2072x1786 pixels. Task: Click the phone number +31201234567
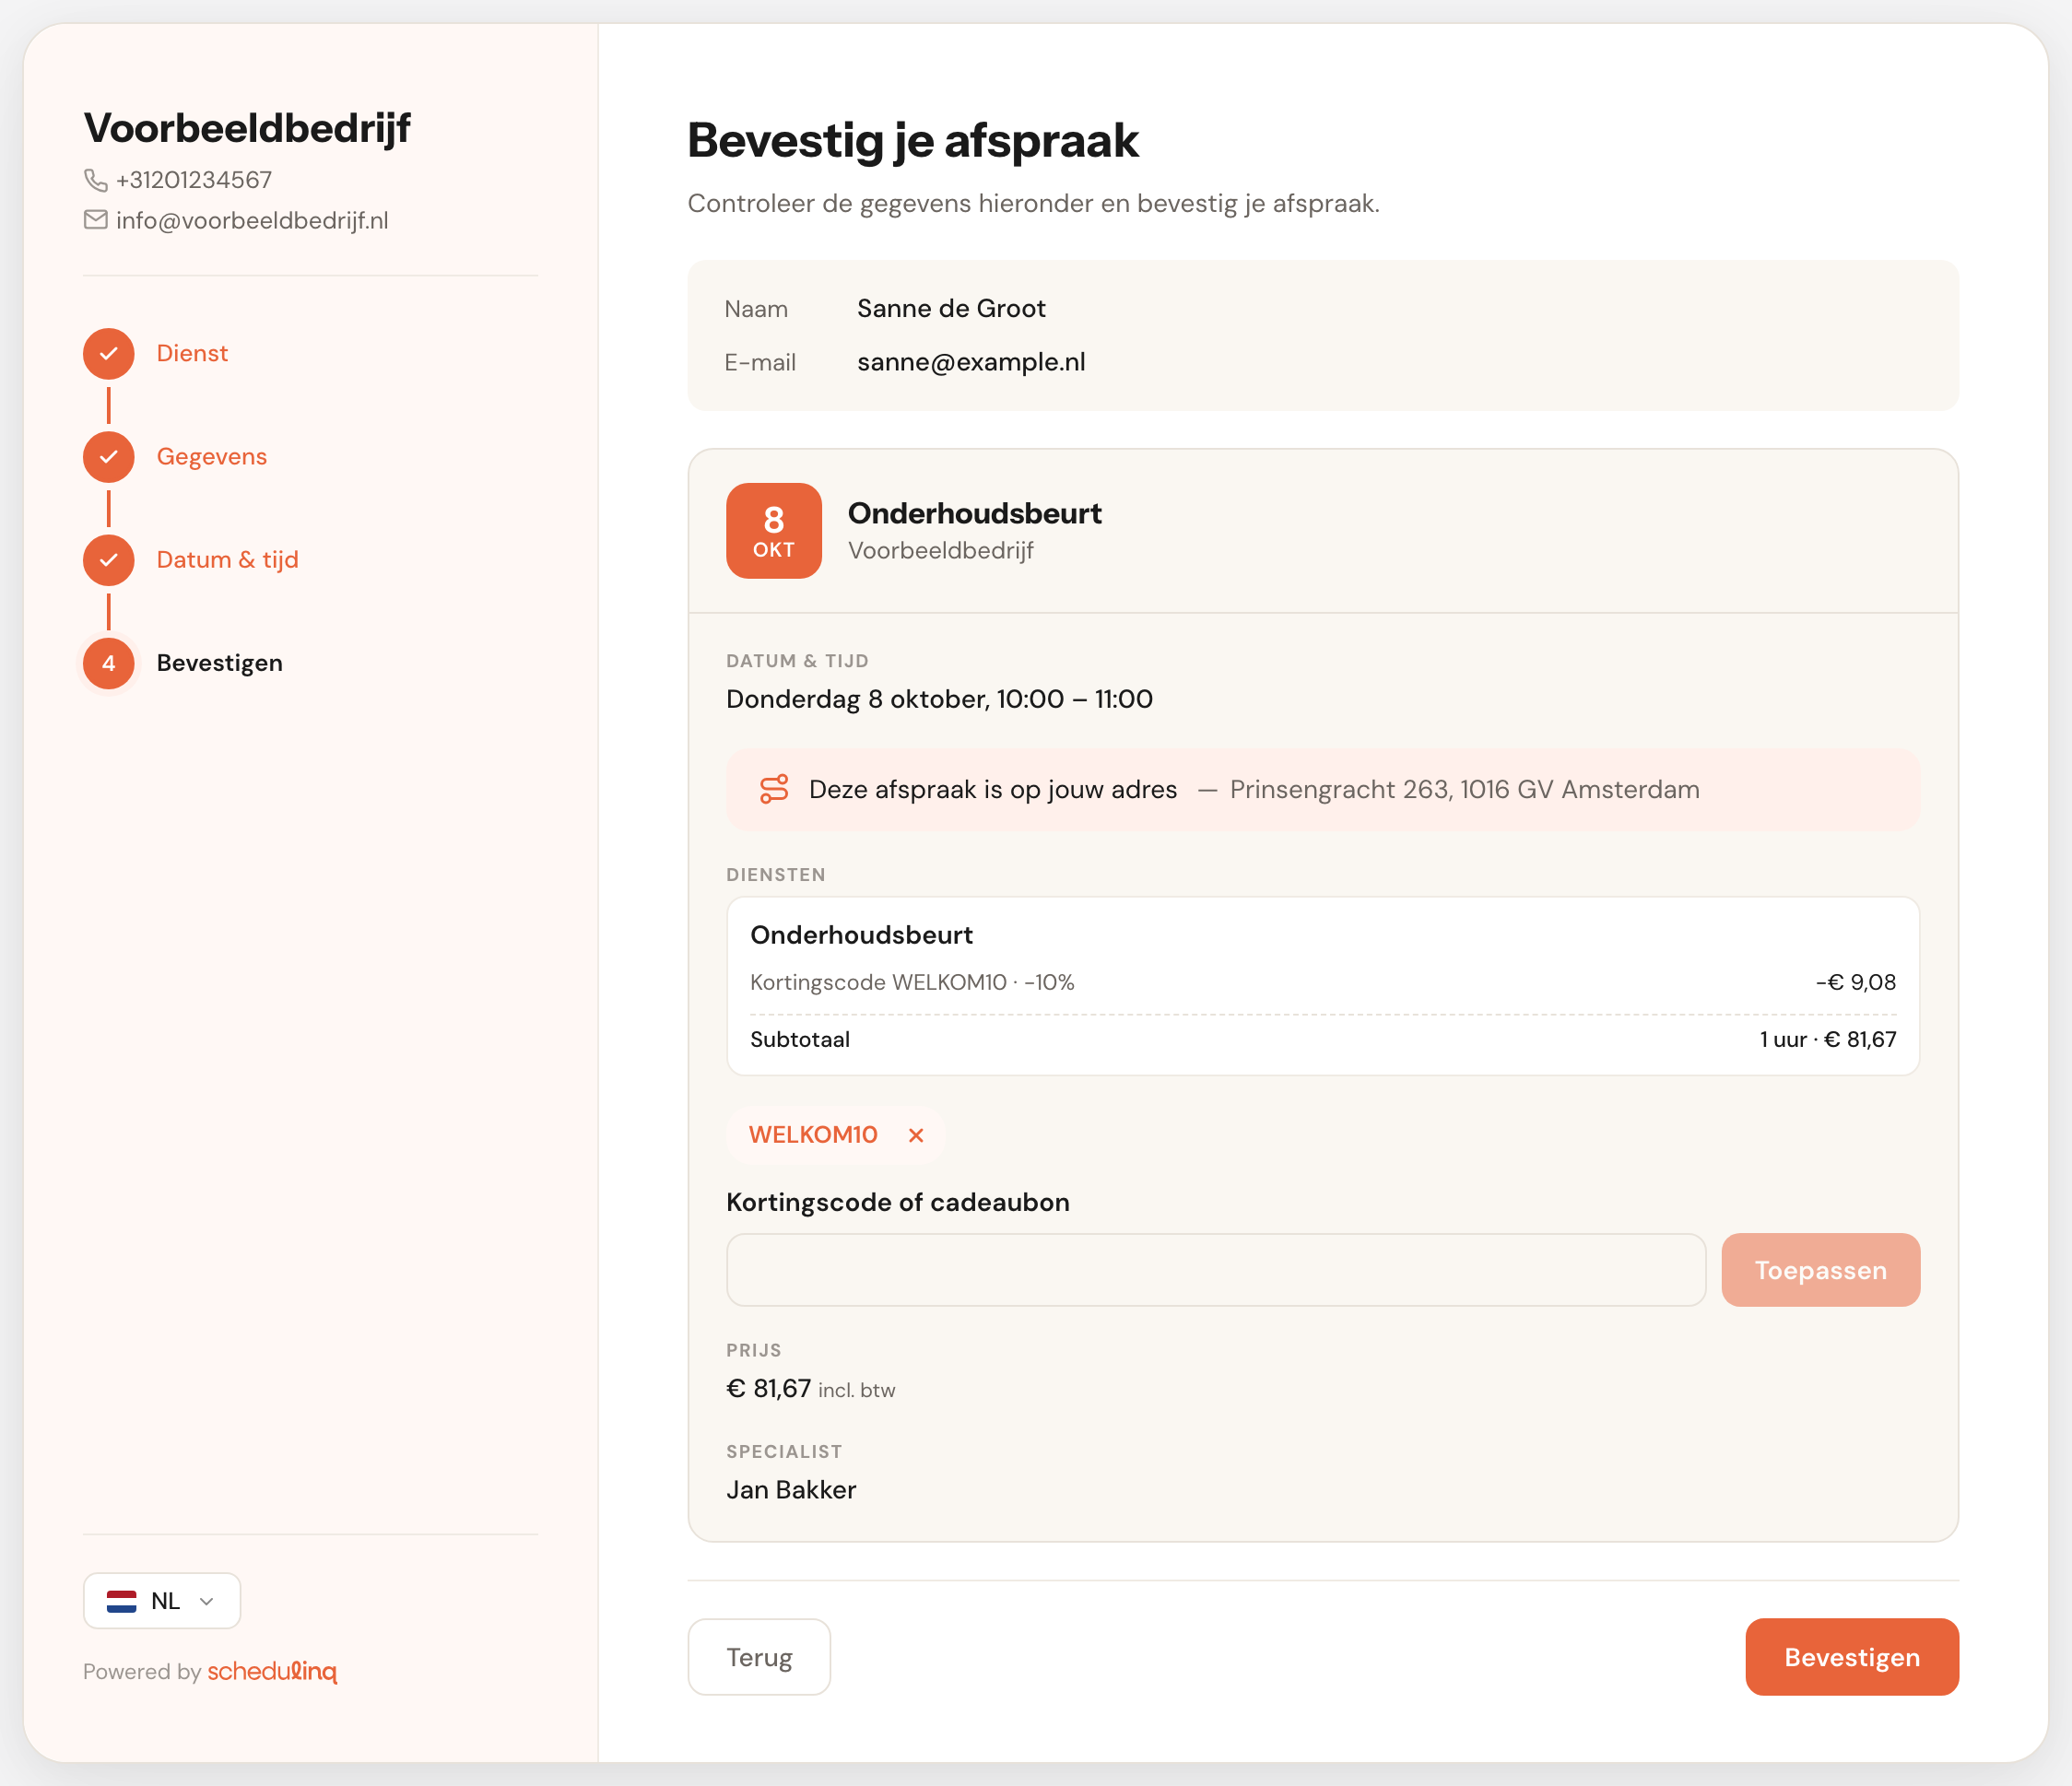click(194, 180)
